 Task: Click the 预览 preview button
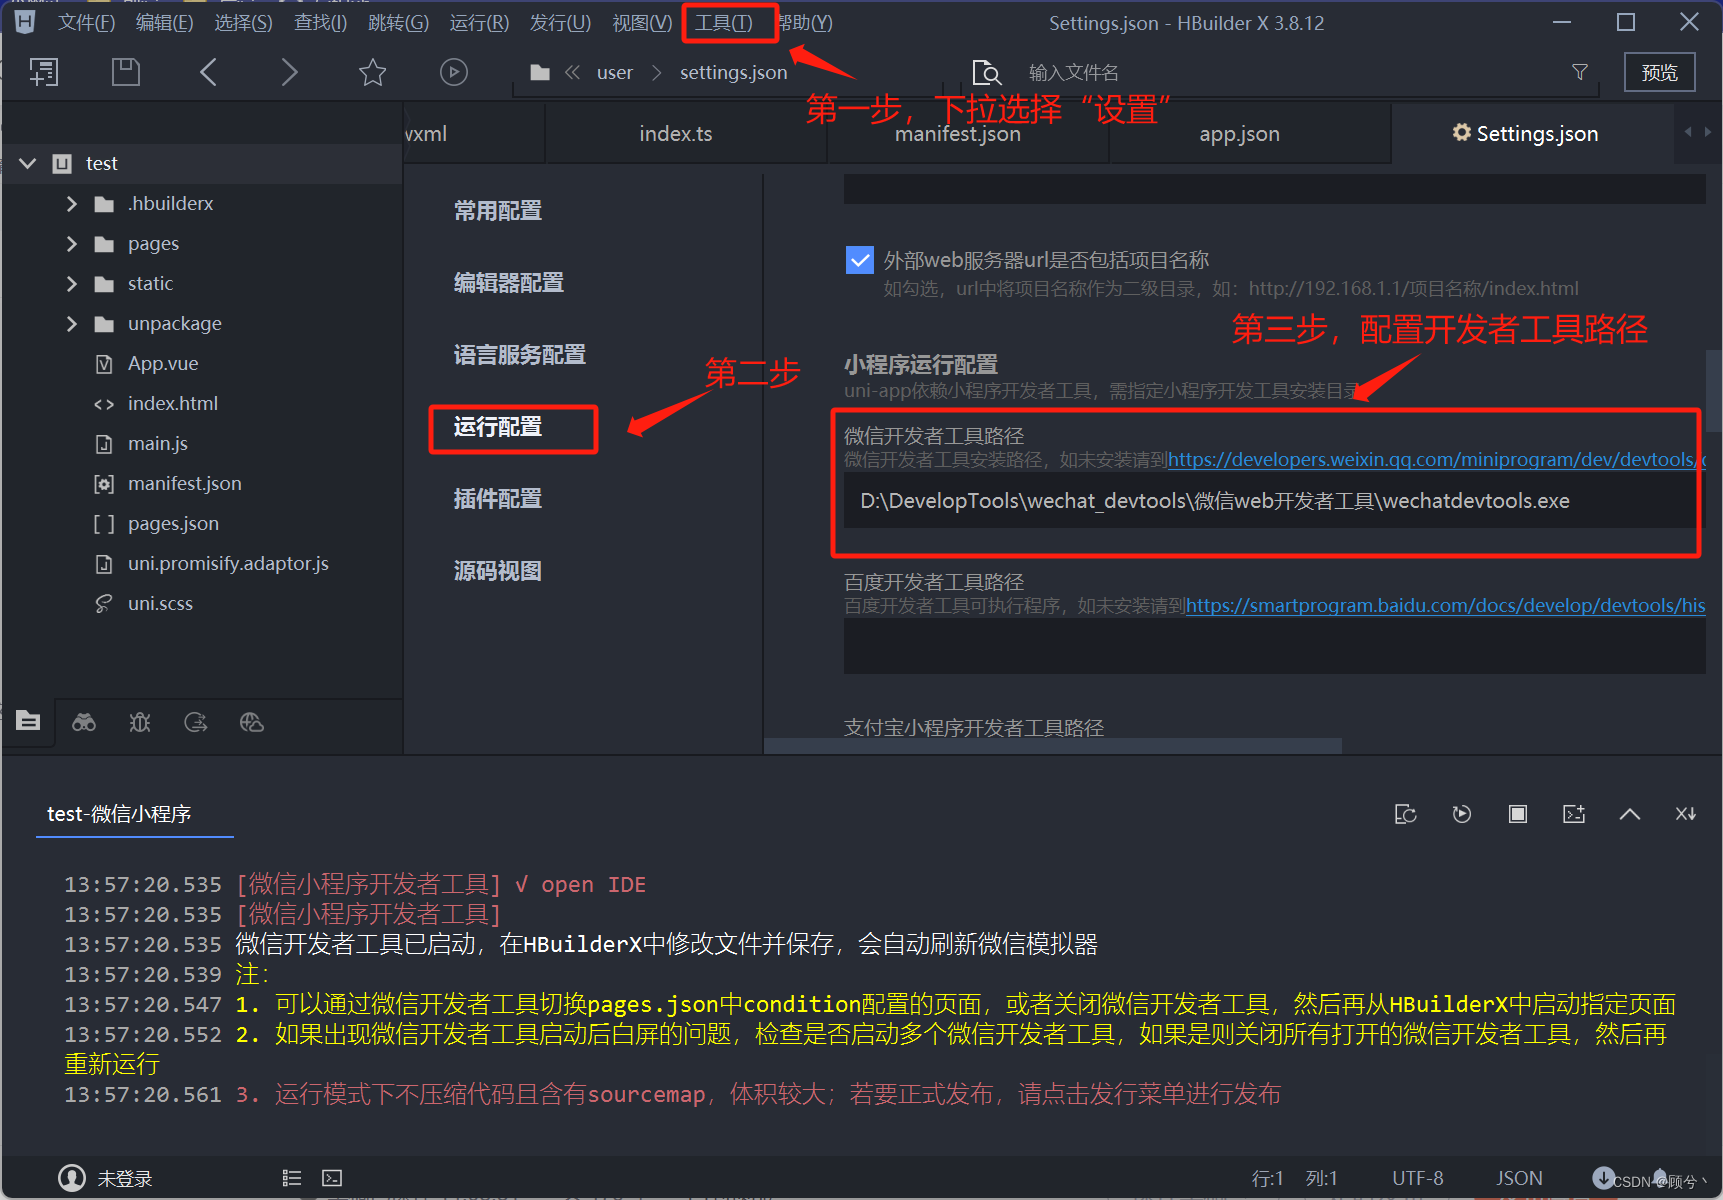click(x=1660, y=72)
